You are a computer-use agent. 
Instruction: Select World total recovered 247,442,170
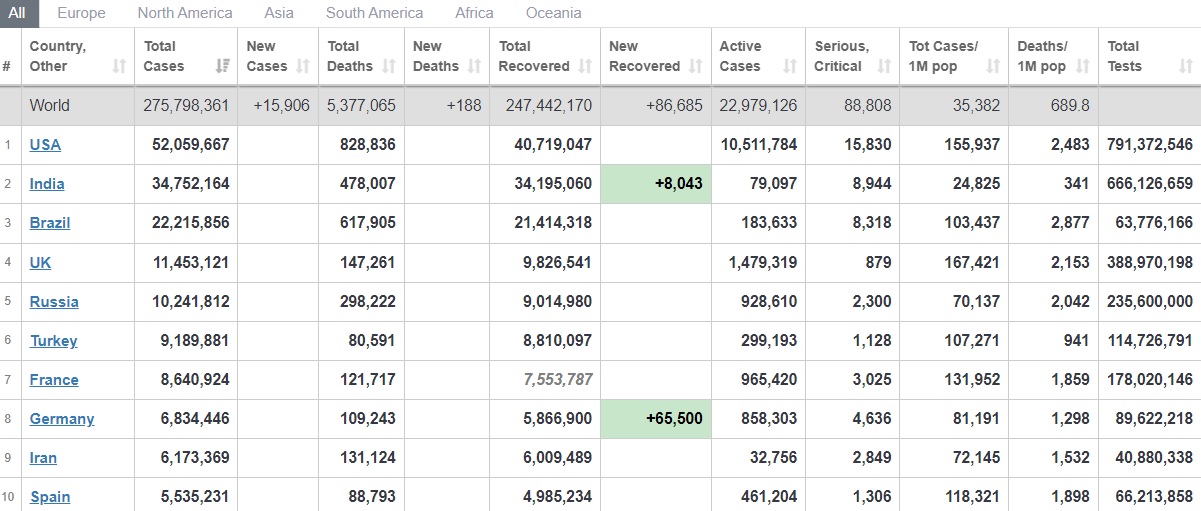549,106
